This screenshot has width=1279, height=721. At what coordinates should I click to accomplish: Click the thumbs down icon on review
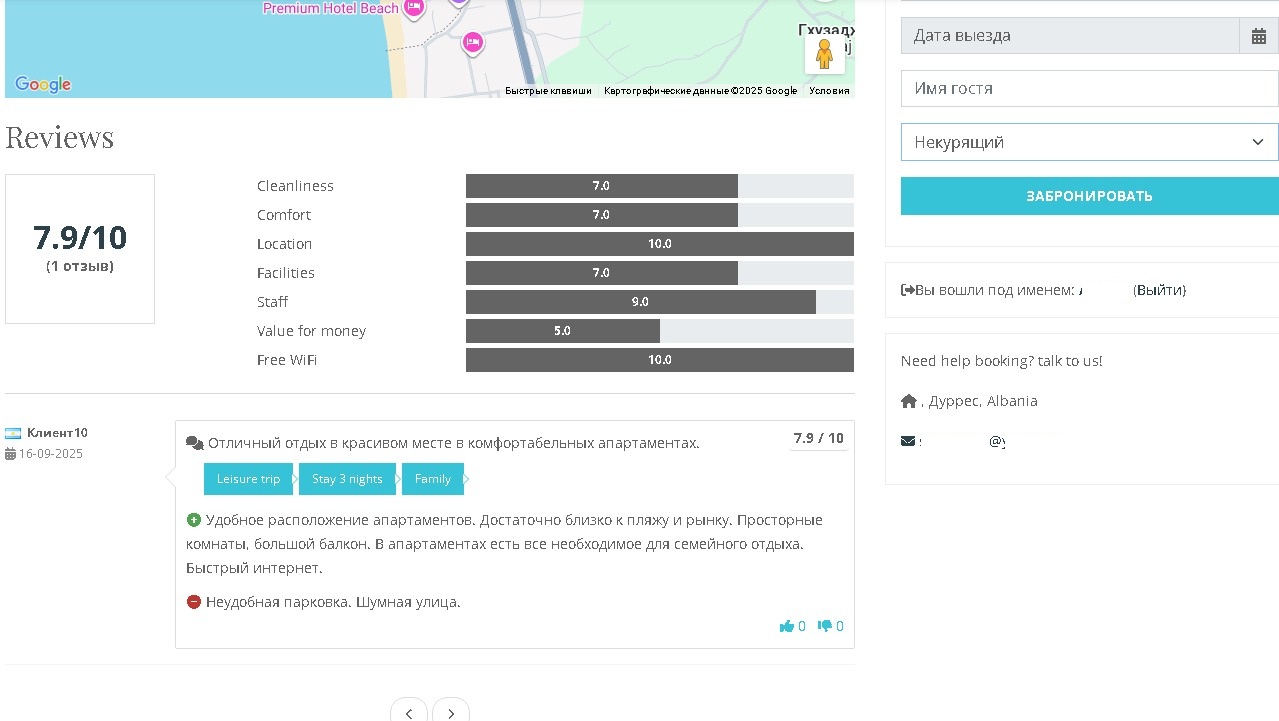[x=825, y=626]
